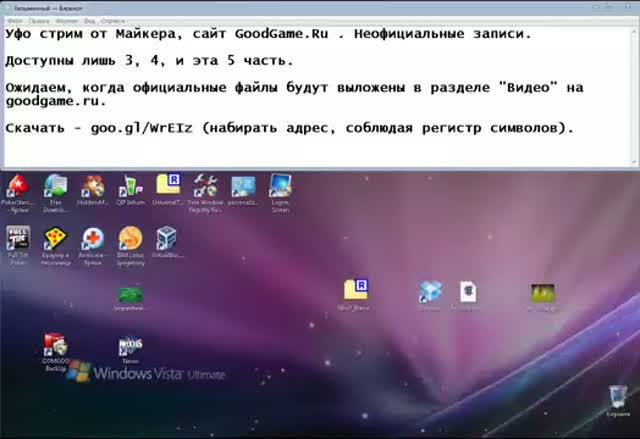The image size is (640, 439).
Task: Open the UniversalT... folder with R badge
Action: [168, 189]
